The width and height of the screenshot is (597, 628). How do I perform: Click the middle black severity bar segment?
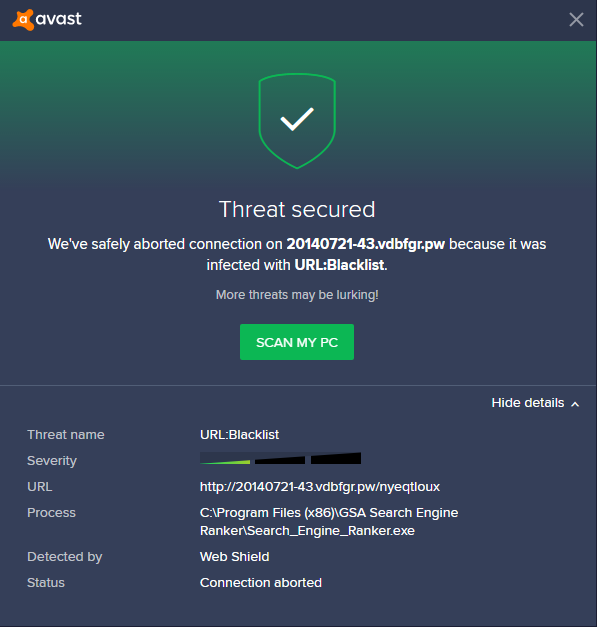pyautogui.click(x=280, y=459)
